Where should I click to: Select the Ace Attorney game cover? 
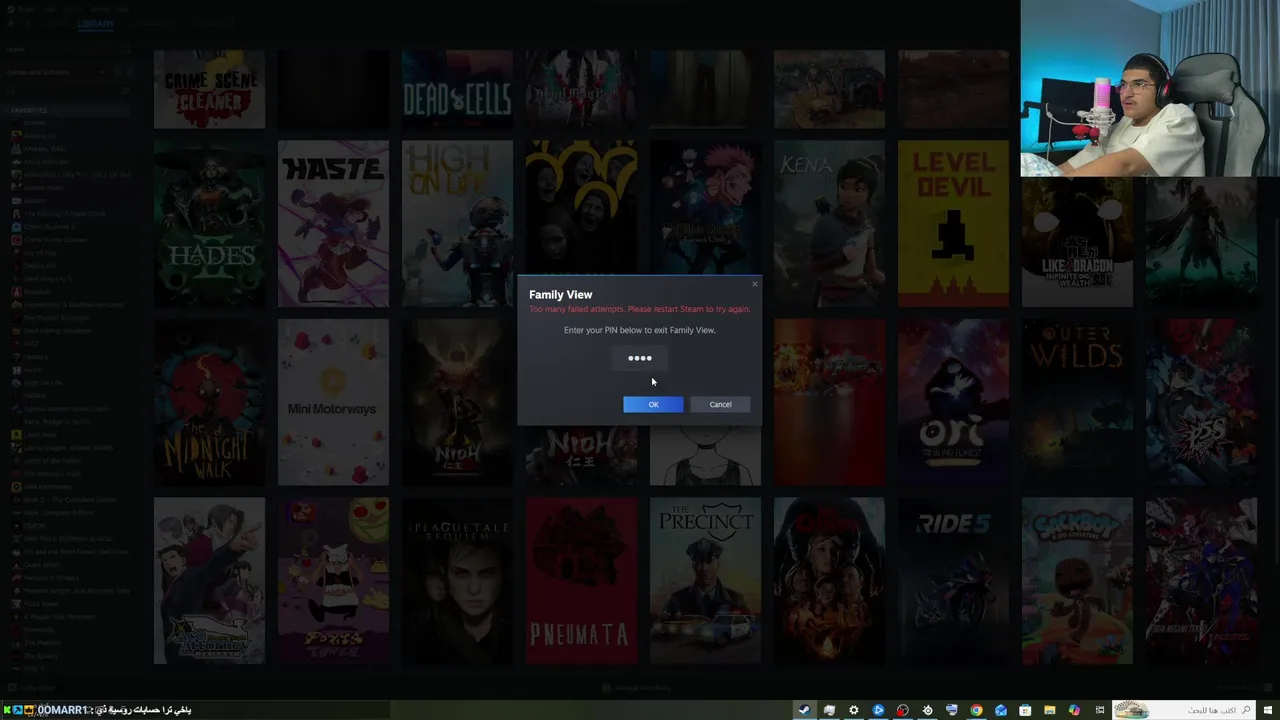click(x=209, y=581)
